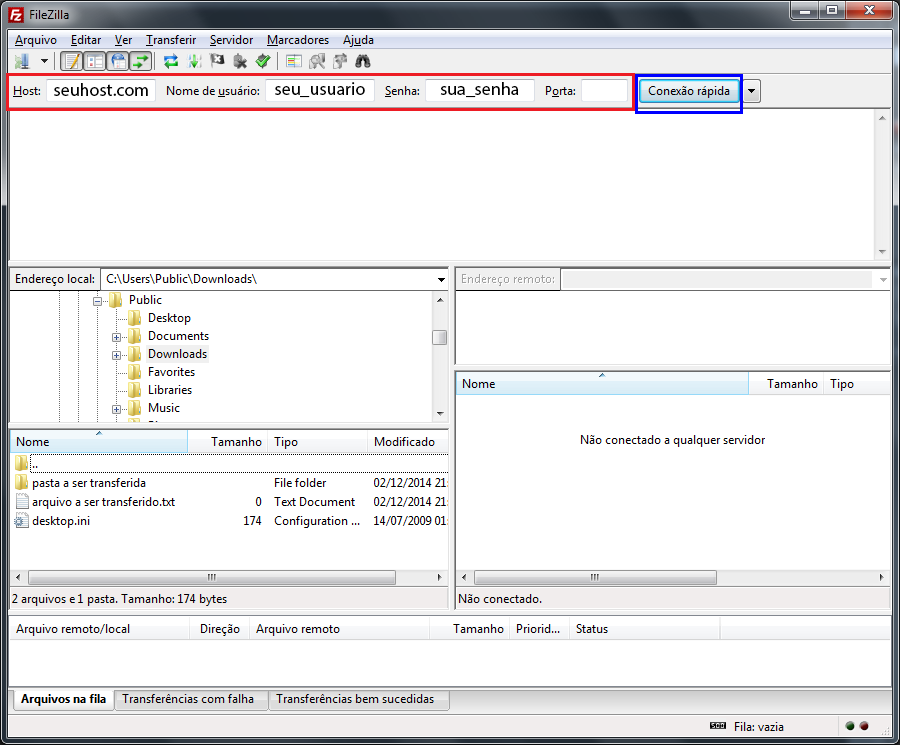900x745 pixels.
Task: Expand the Downloads folder tree node
Action: (x=117, y=355)
